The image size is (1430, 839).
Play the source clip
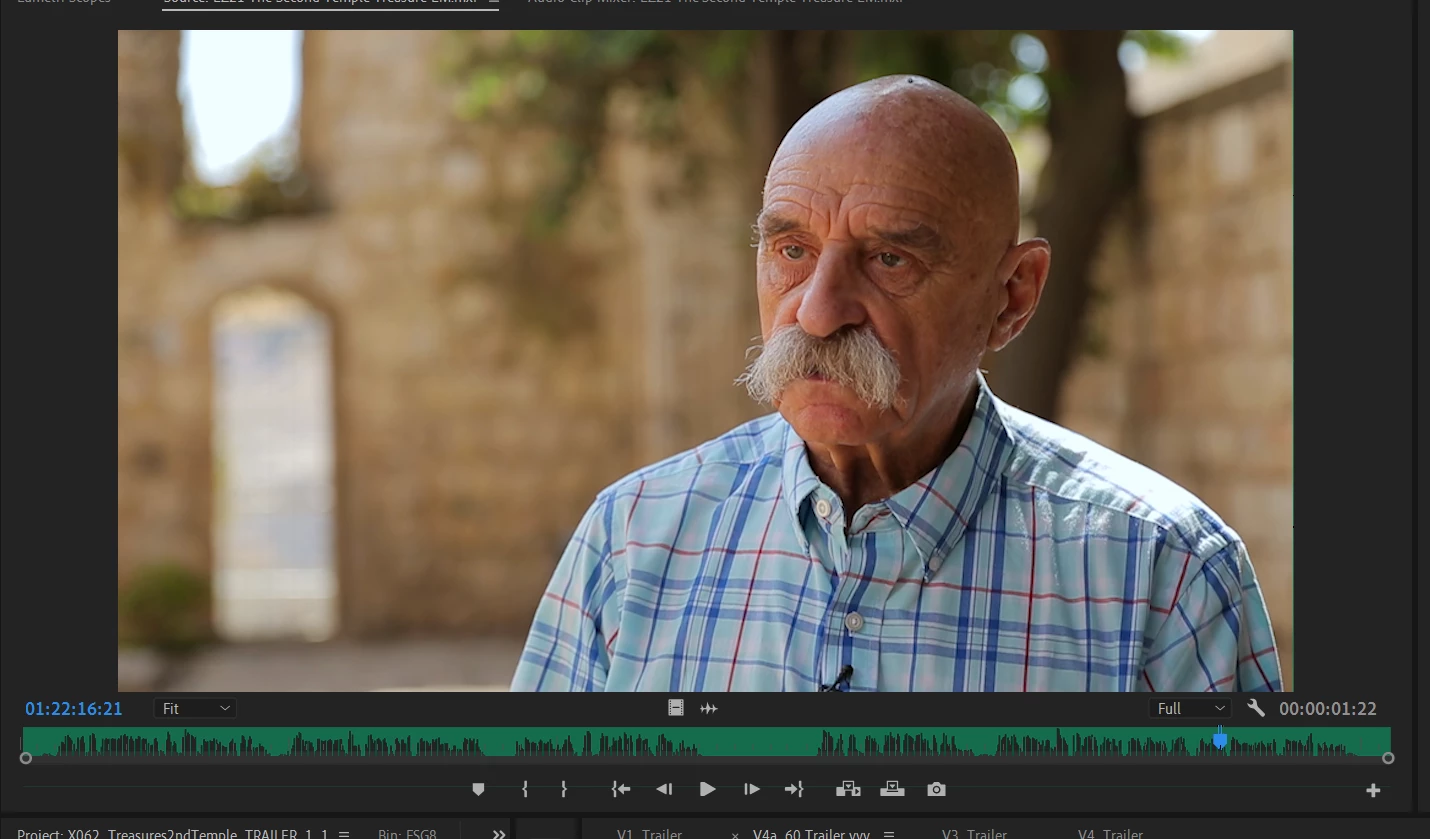(707, 789)
